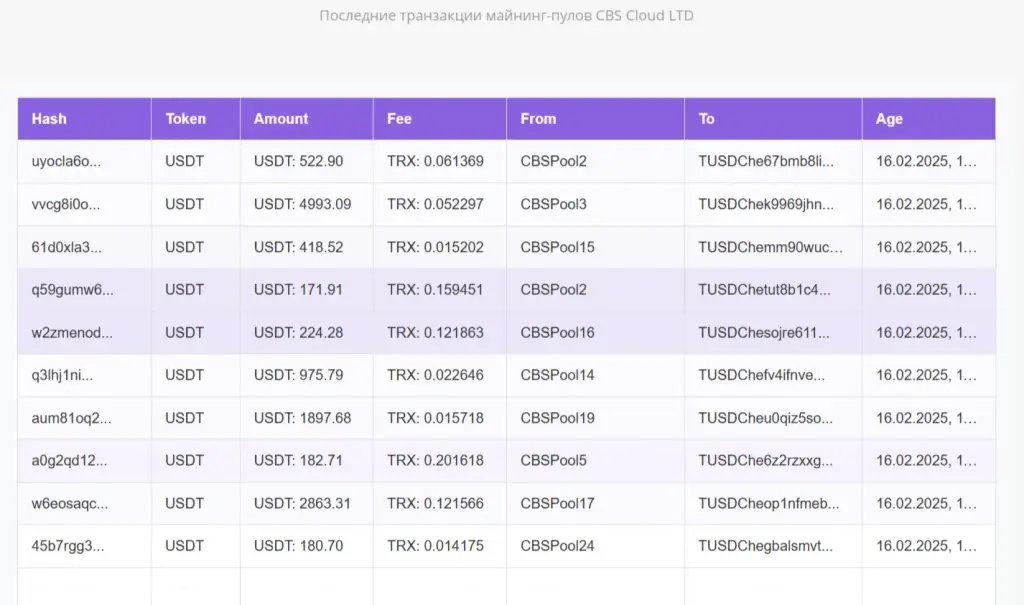Click the fee TRX: 0.121863
This screenshot has width=1024, height=605.
[435, 333]
